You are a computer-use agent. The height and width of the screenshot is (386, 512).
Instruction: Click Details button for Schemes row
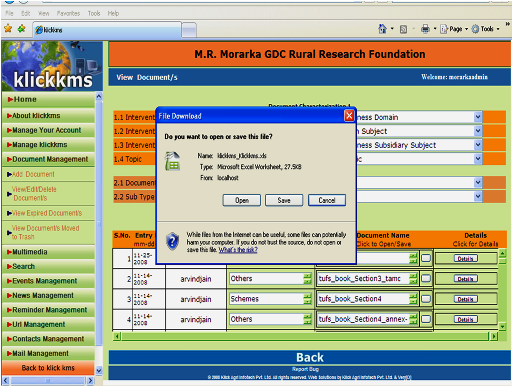pyautogui.click(x=466, y=299)
